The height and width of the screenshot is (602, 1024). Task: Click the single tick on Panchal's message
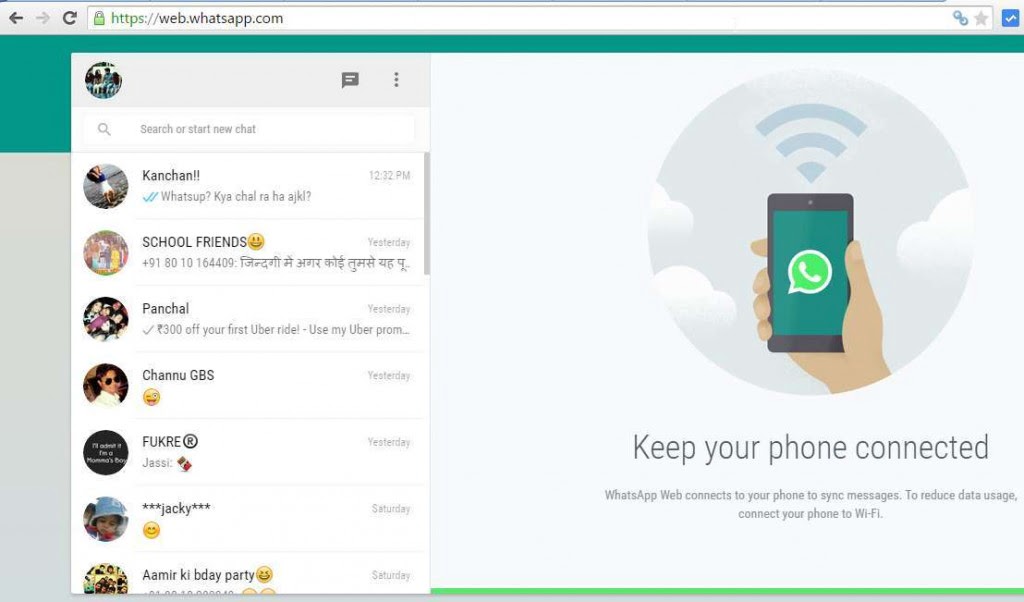click(x=148, y=330)
